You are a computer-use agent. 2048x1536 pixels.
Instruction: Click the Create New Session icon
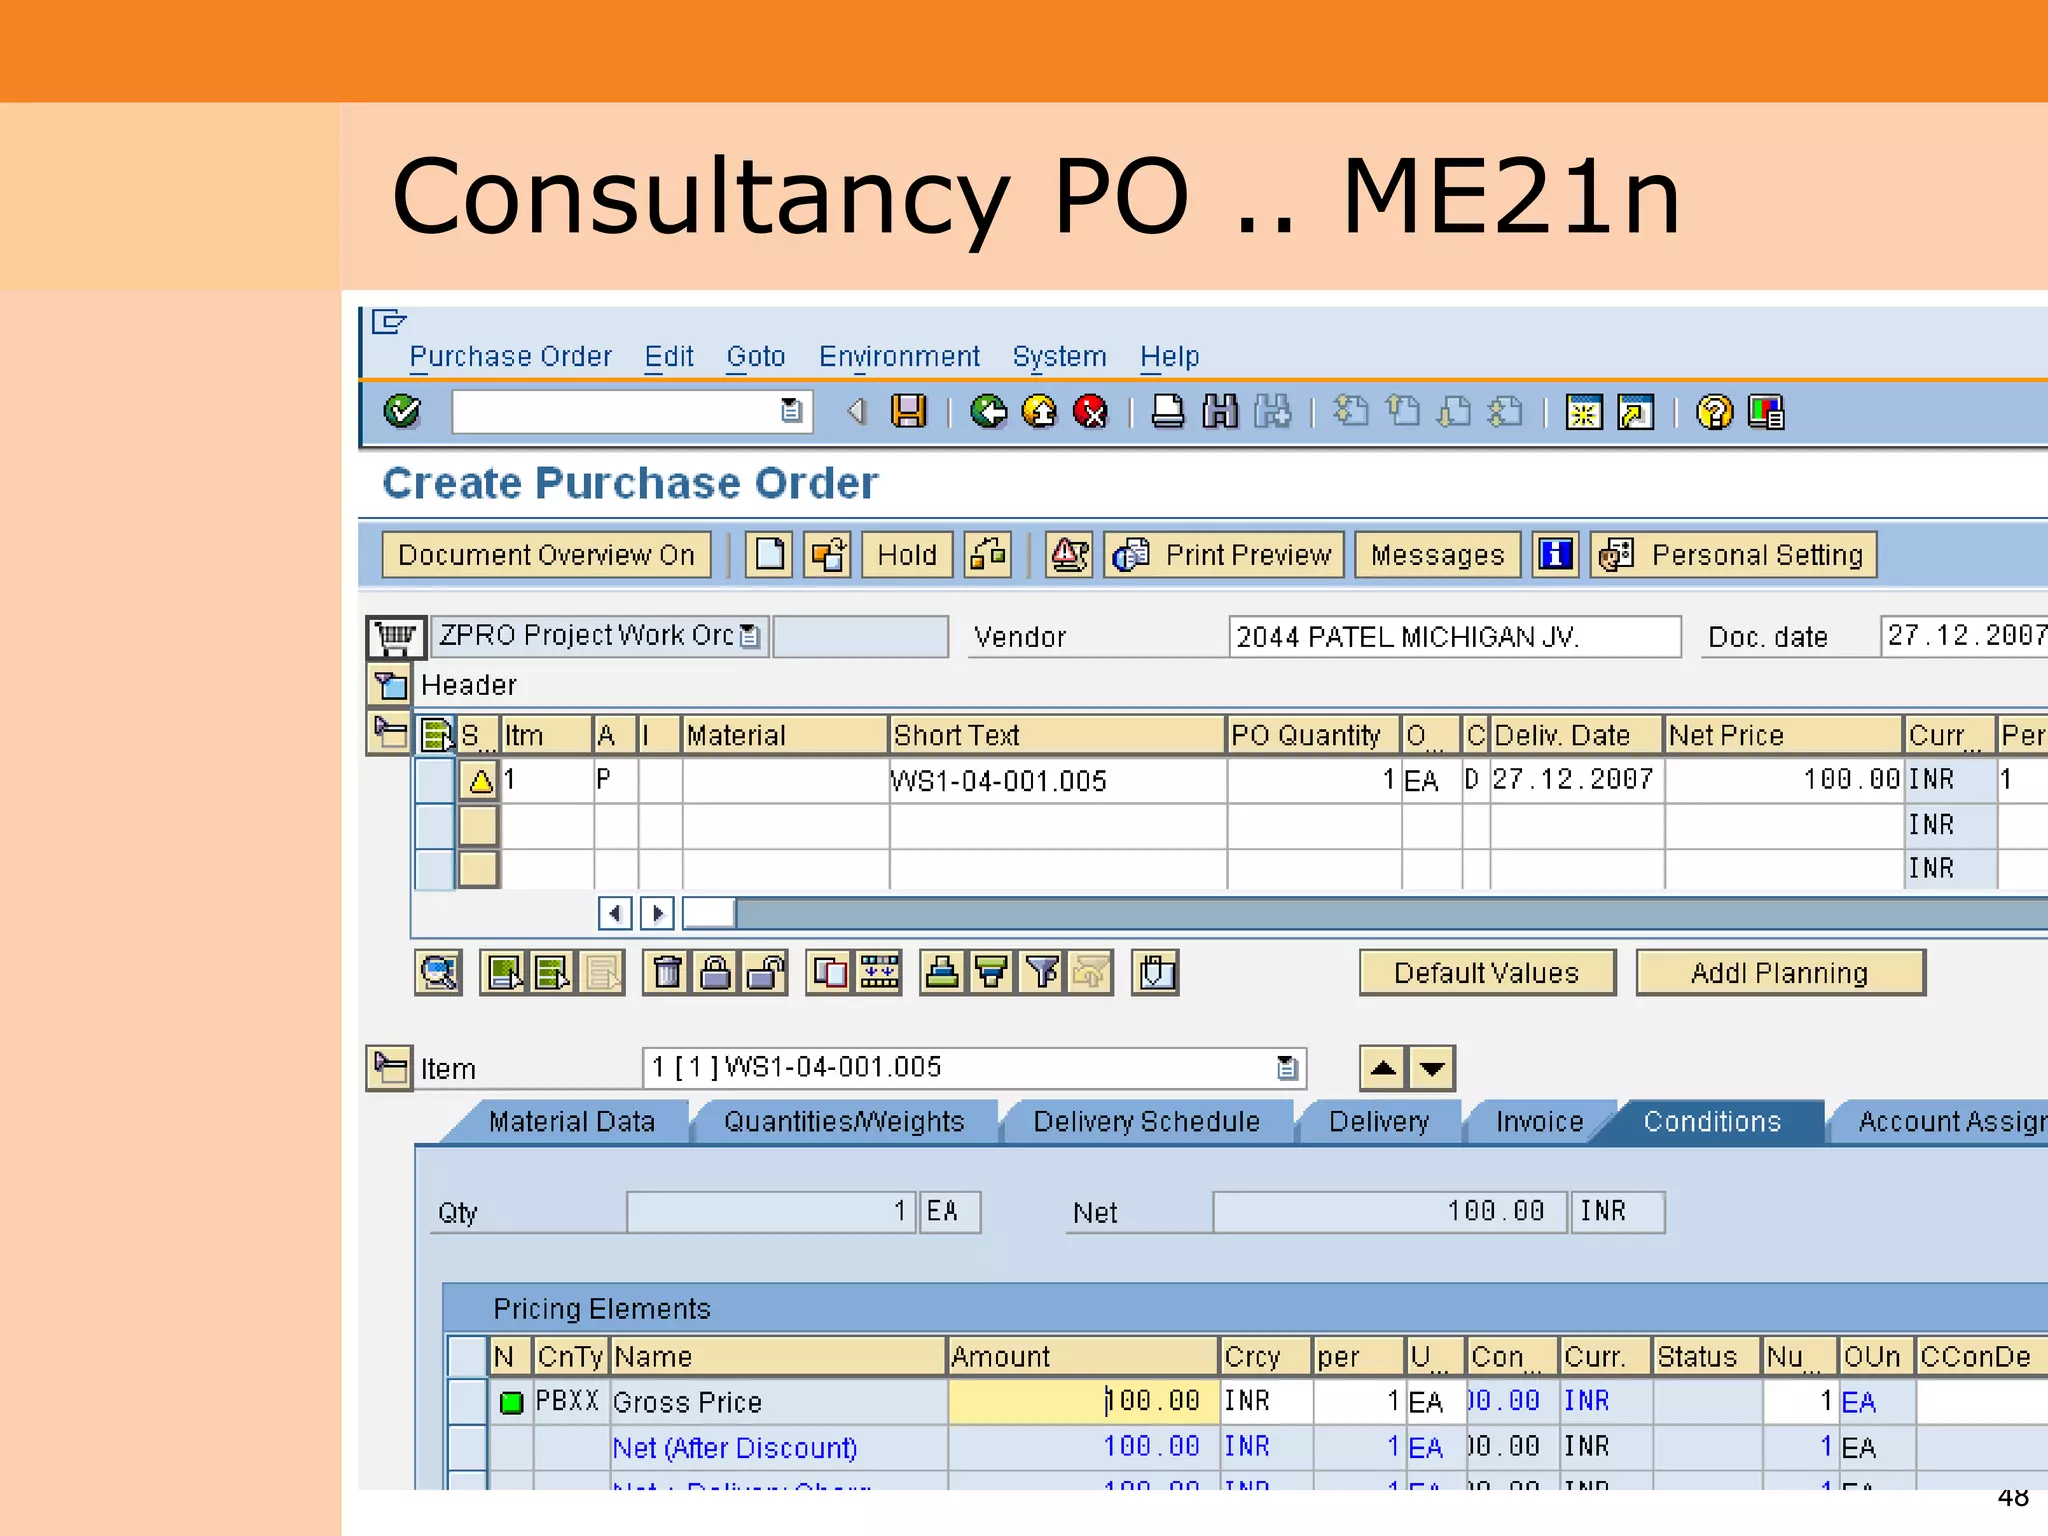1584,411
